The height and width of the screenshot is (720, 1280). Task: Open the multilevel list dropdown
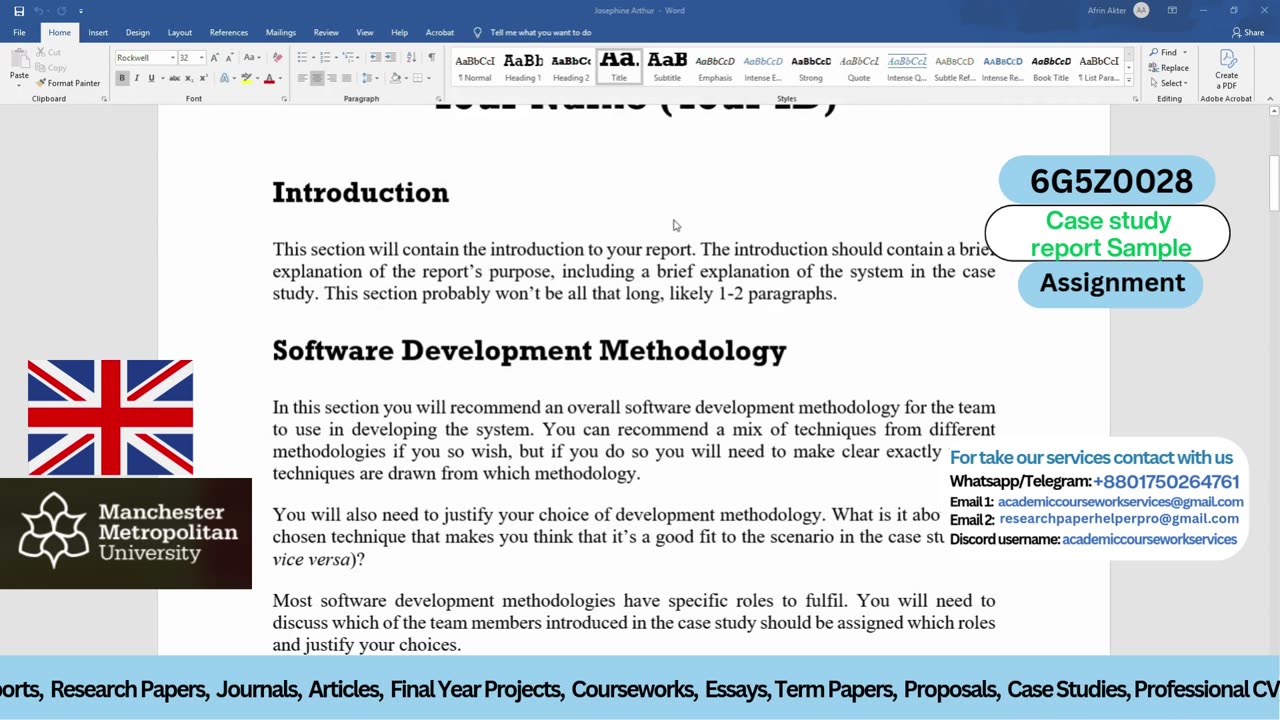click(x=356, y=58)
